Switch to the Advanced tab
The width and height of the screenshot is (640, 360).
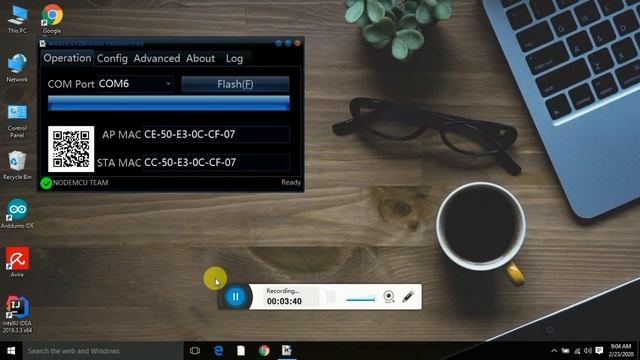point(157,58)
